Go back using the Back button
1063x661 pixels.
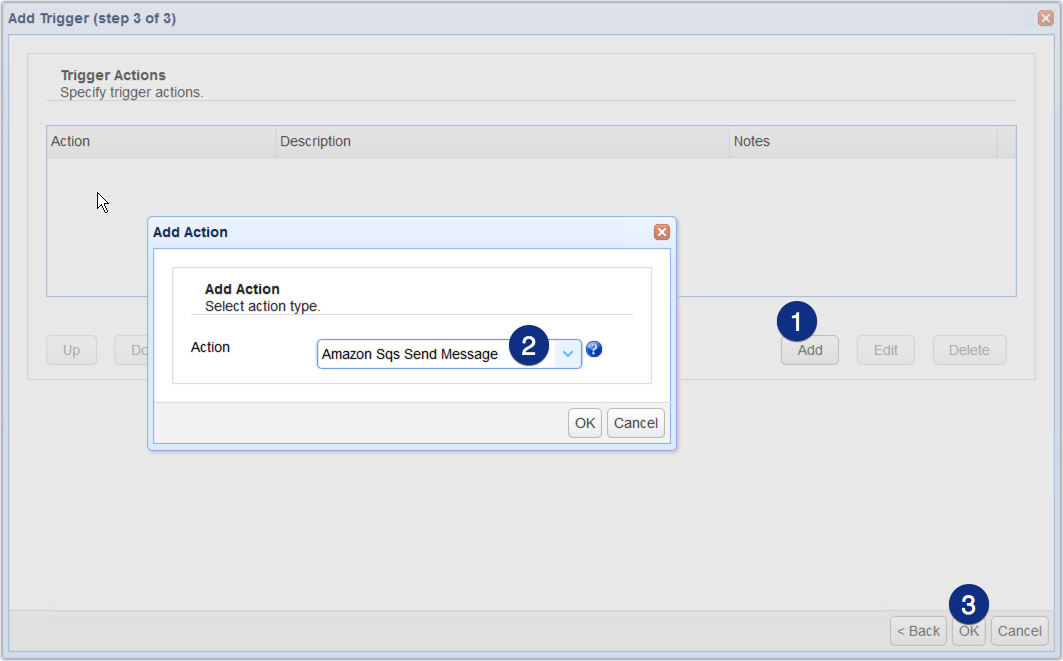(x=917, y=631)
